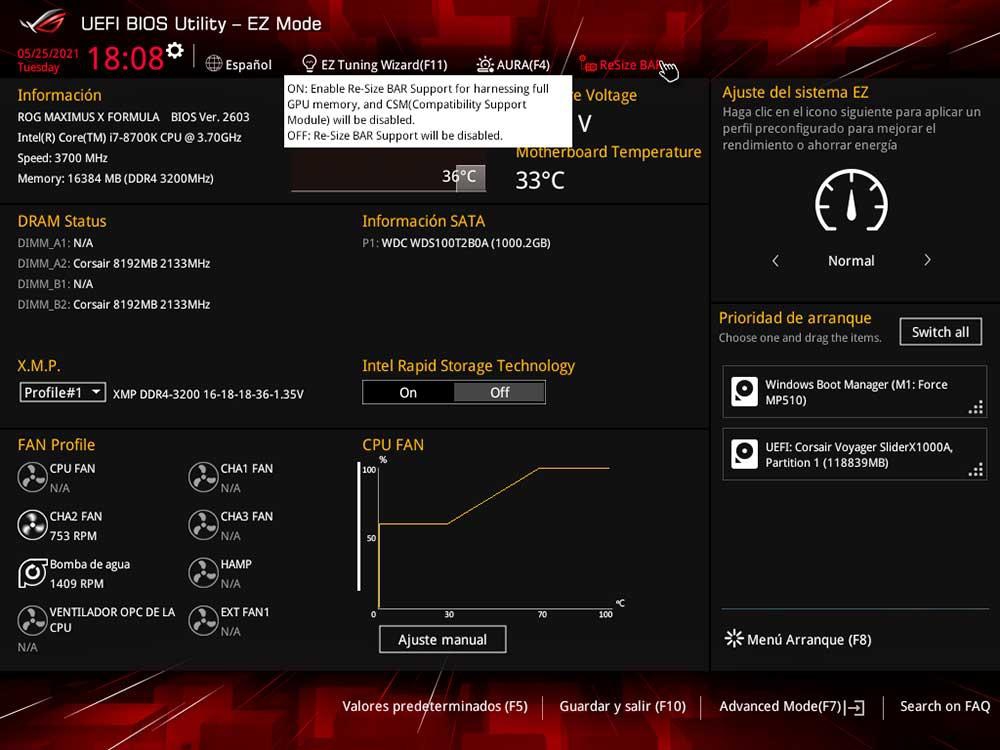Load Valores predeterminados (F5)
The width and height of the screenshot is (1000, 750).
pos(435,706)
